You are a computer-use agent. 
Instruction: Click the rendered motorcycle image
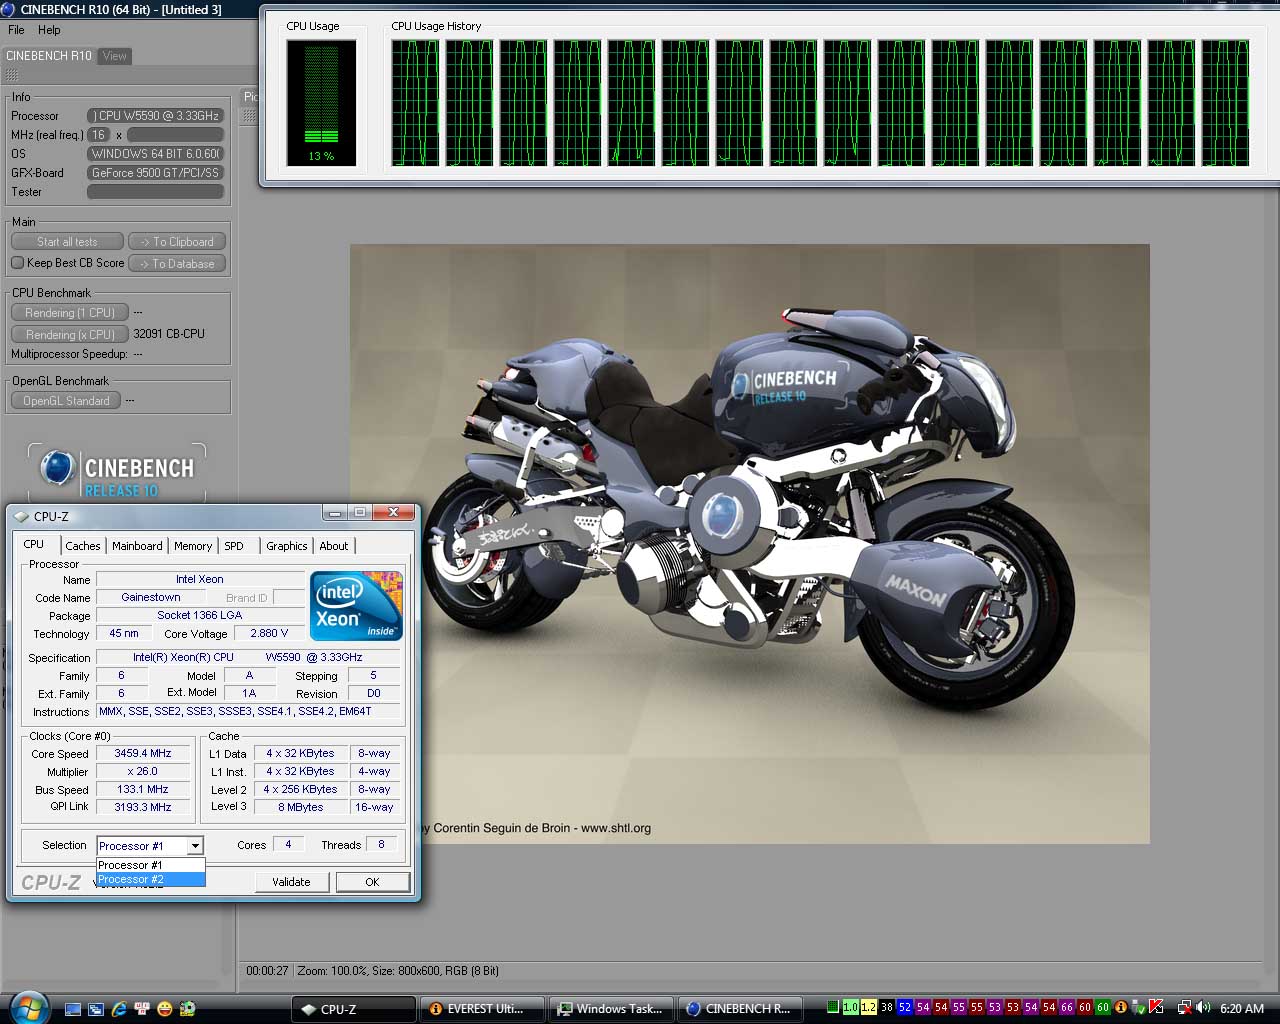[x=749, y=543]
